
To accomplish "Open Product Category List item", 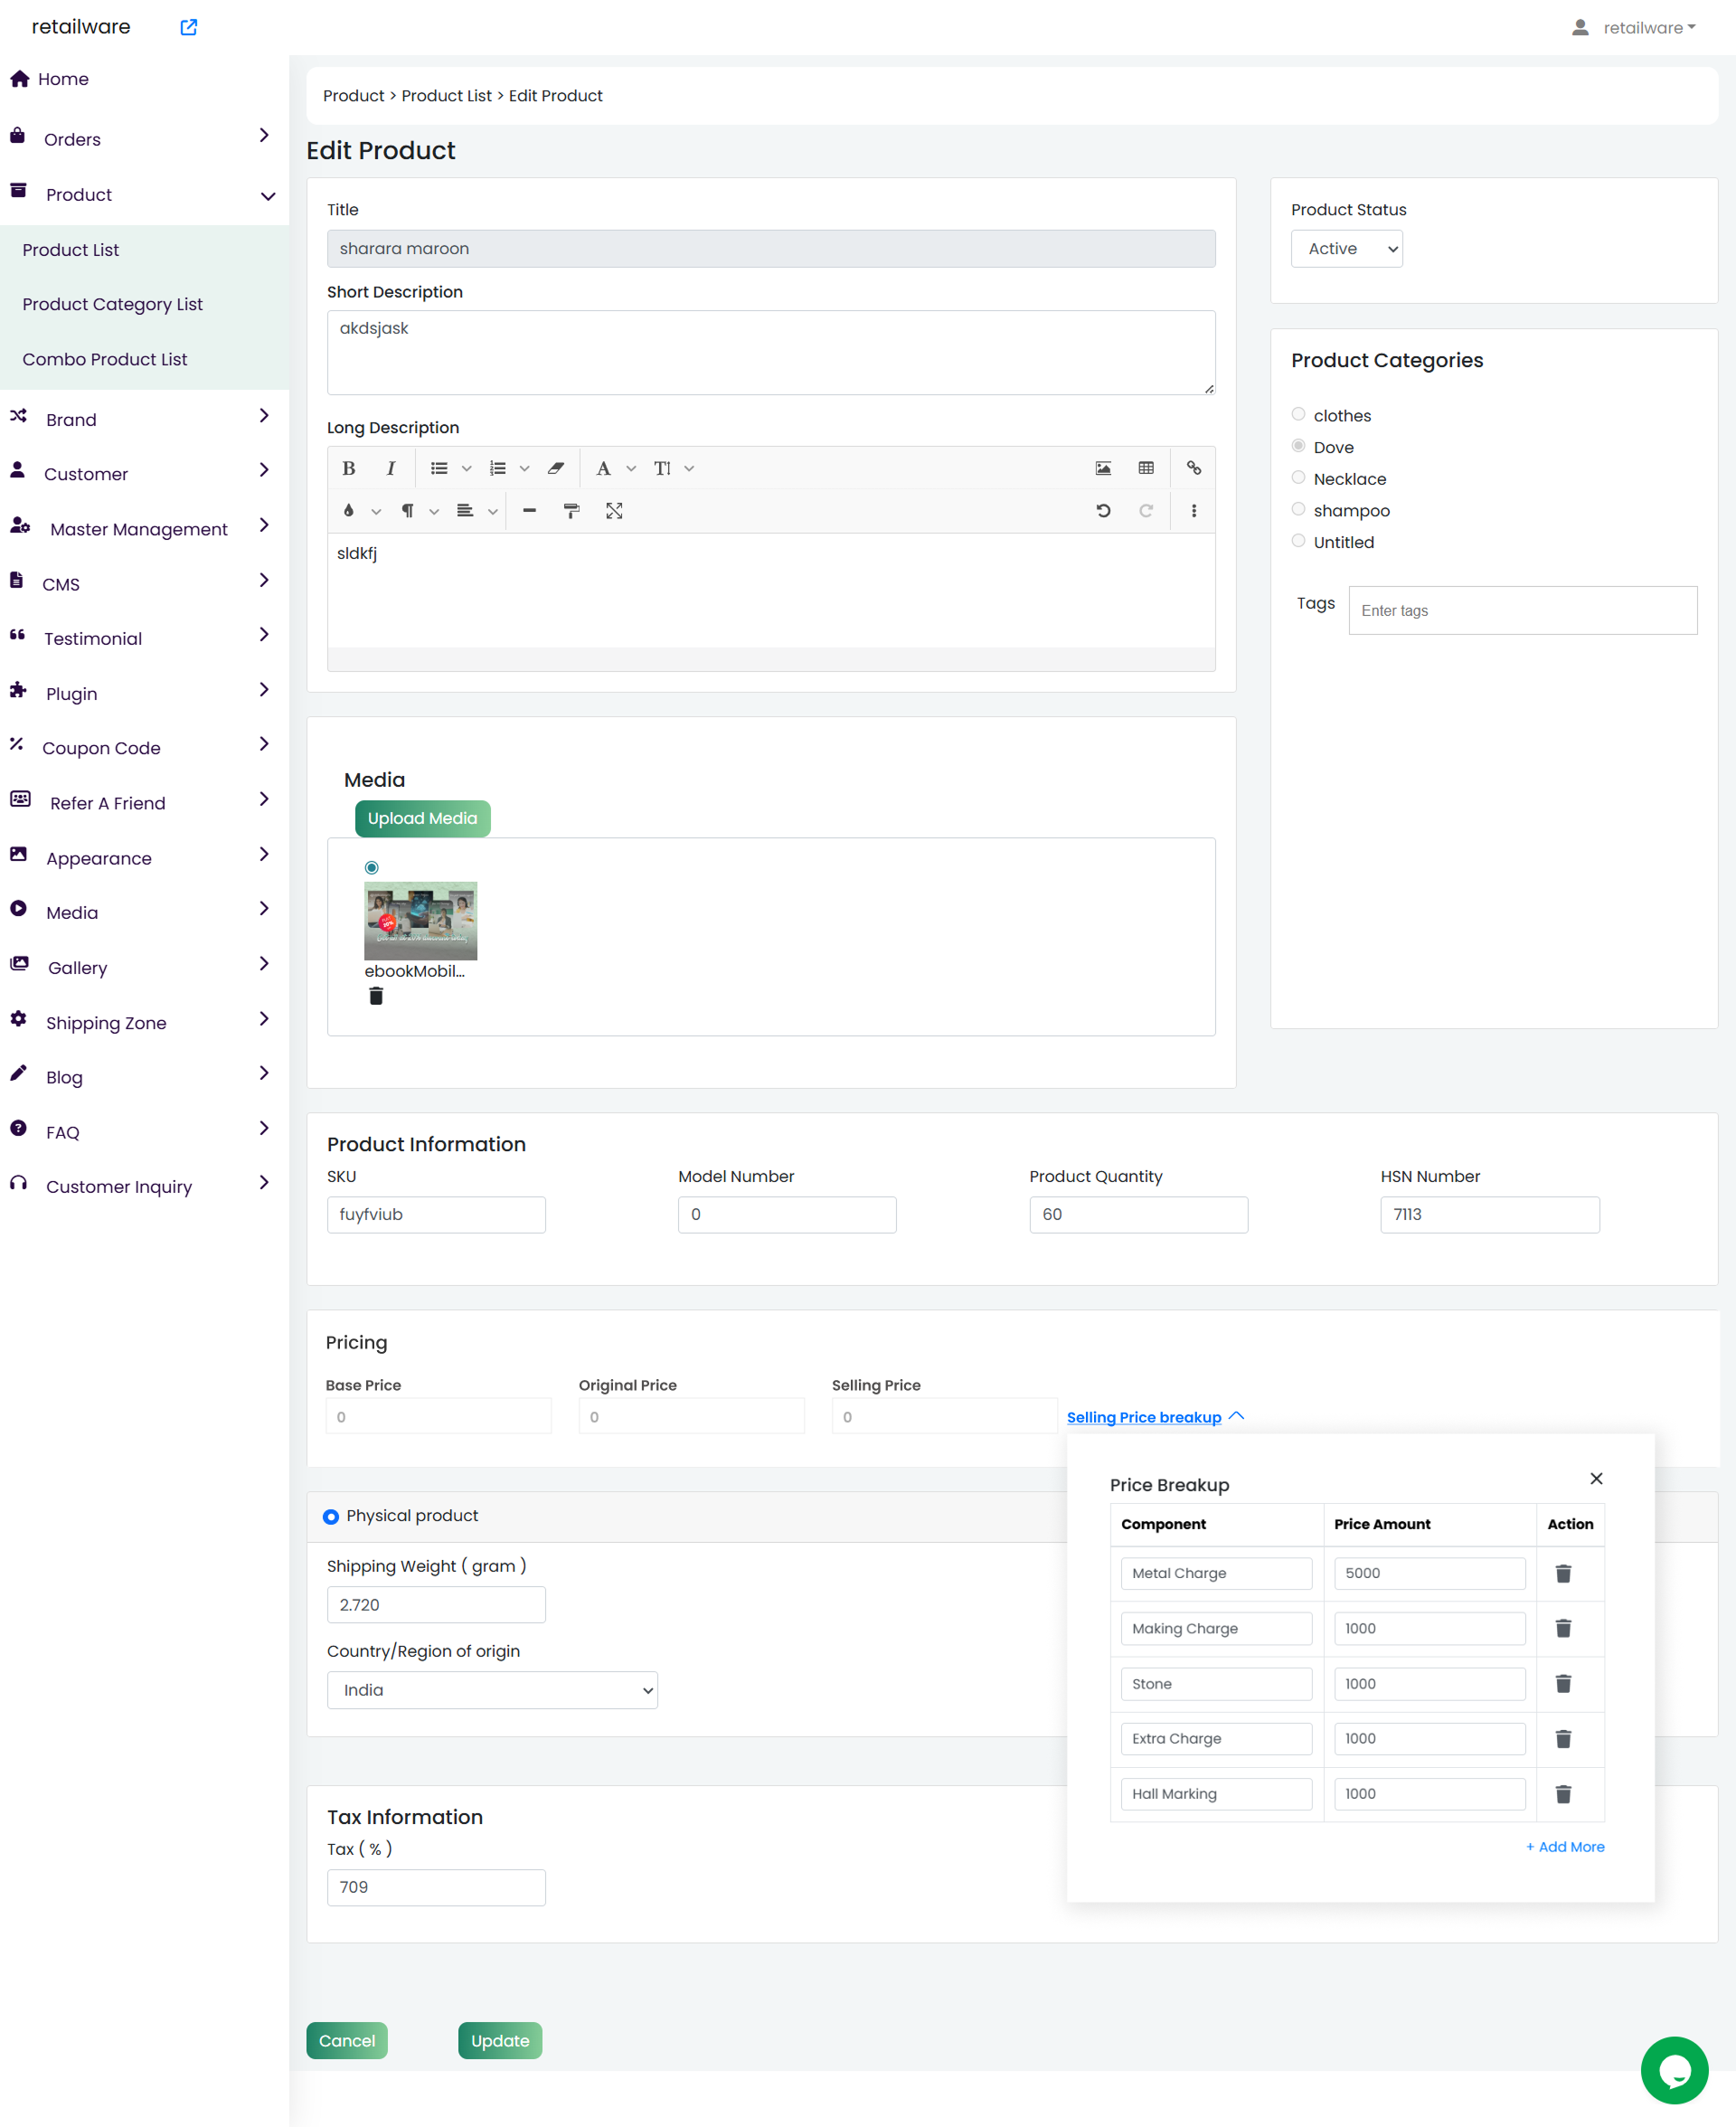I will (x=112, y=304).
